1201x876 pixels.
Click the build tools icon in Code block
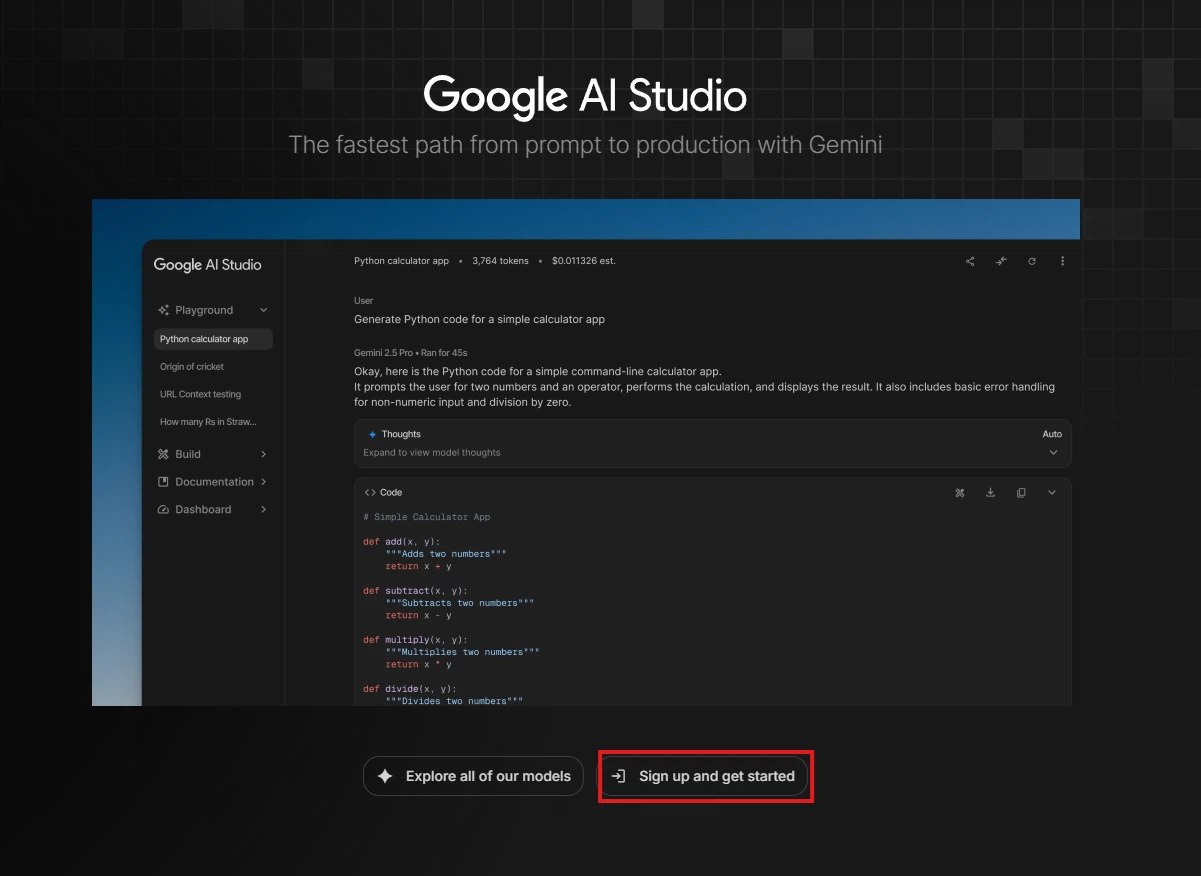pos(960,492)
